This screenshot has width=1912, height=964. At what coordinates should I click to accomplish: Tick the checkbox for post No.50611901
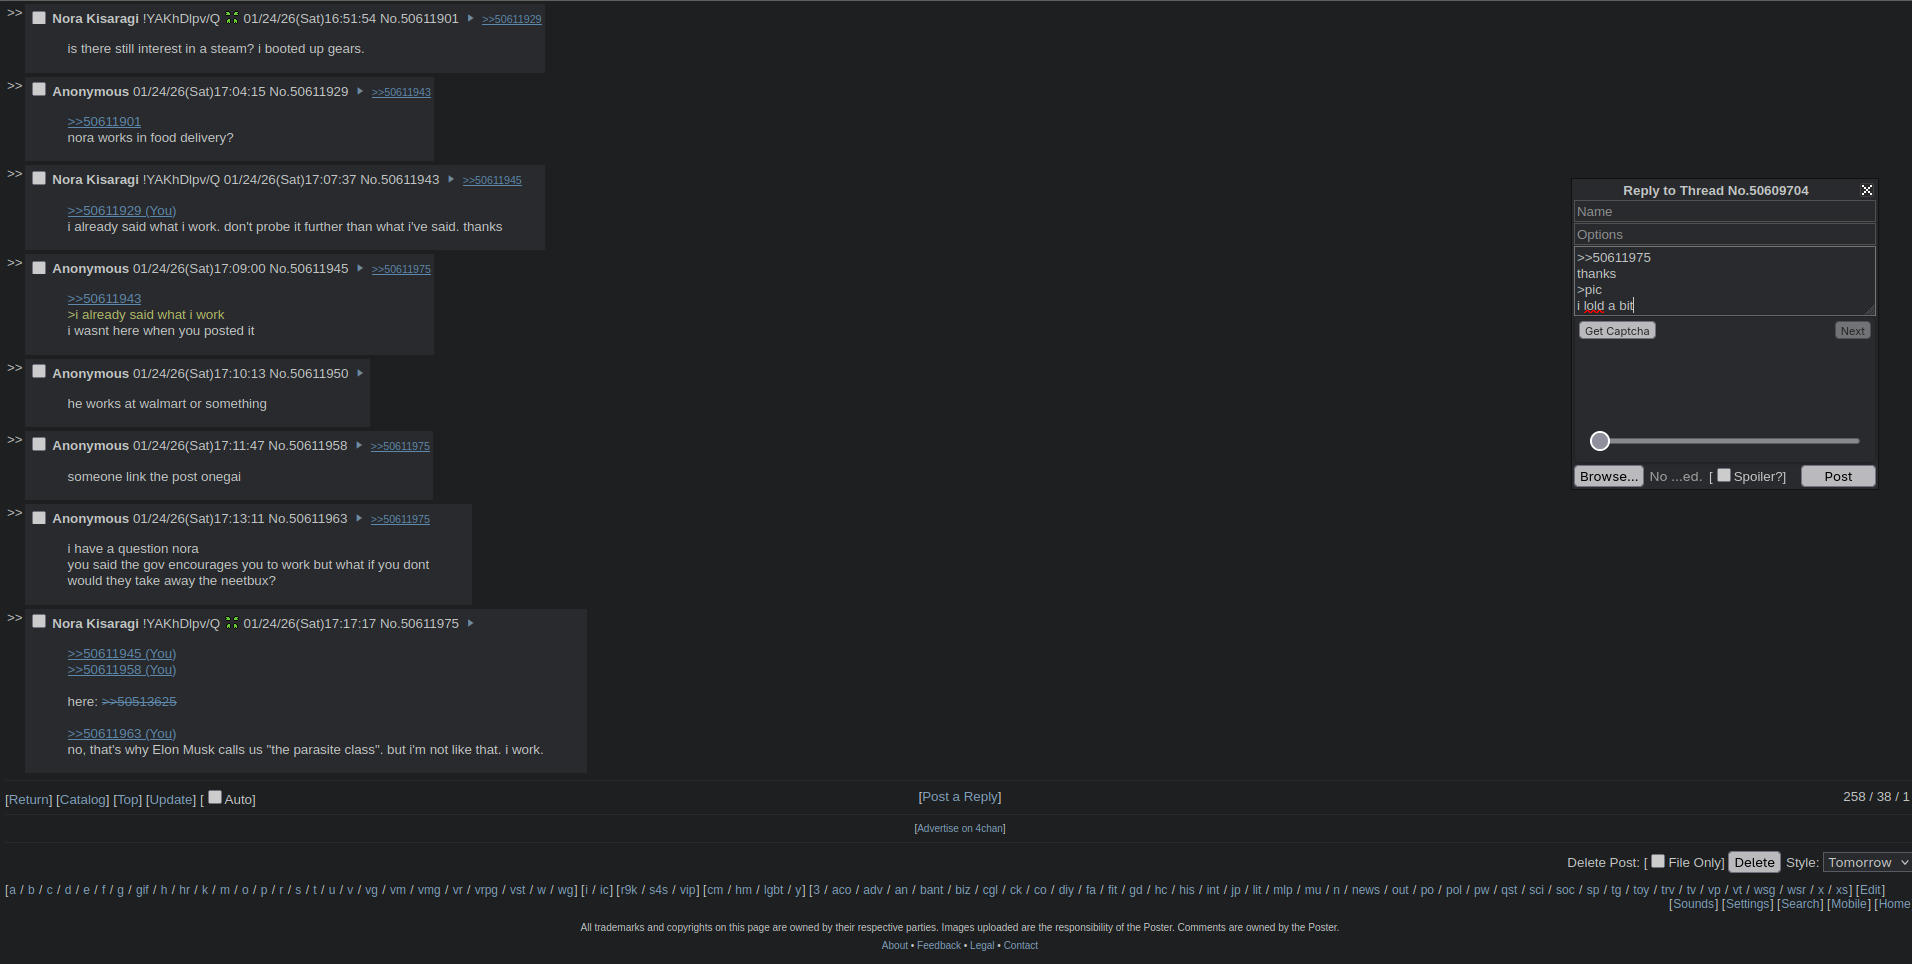coord(39,17)
